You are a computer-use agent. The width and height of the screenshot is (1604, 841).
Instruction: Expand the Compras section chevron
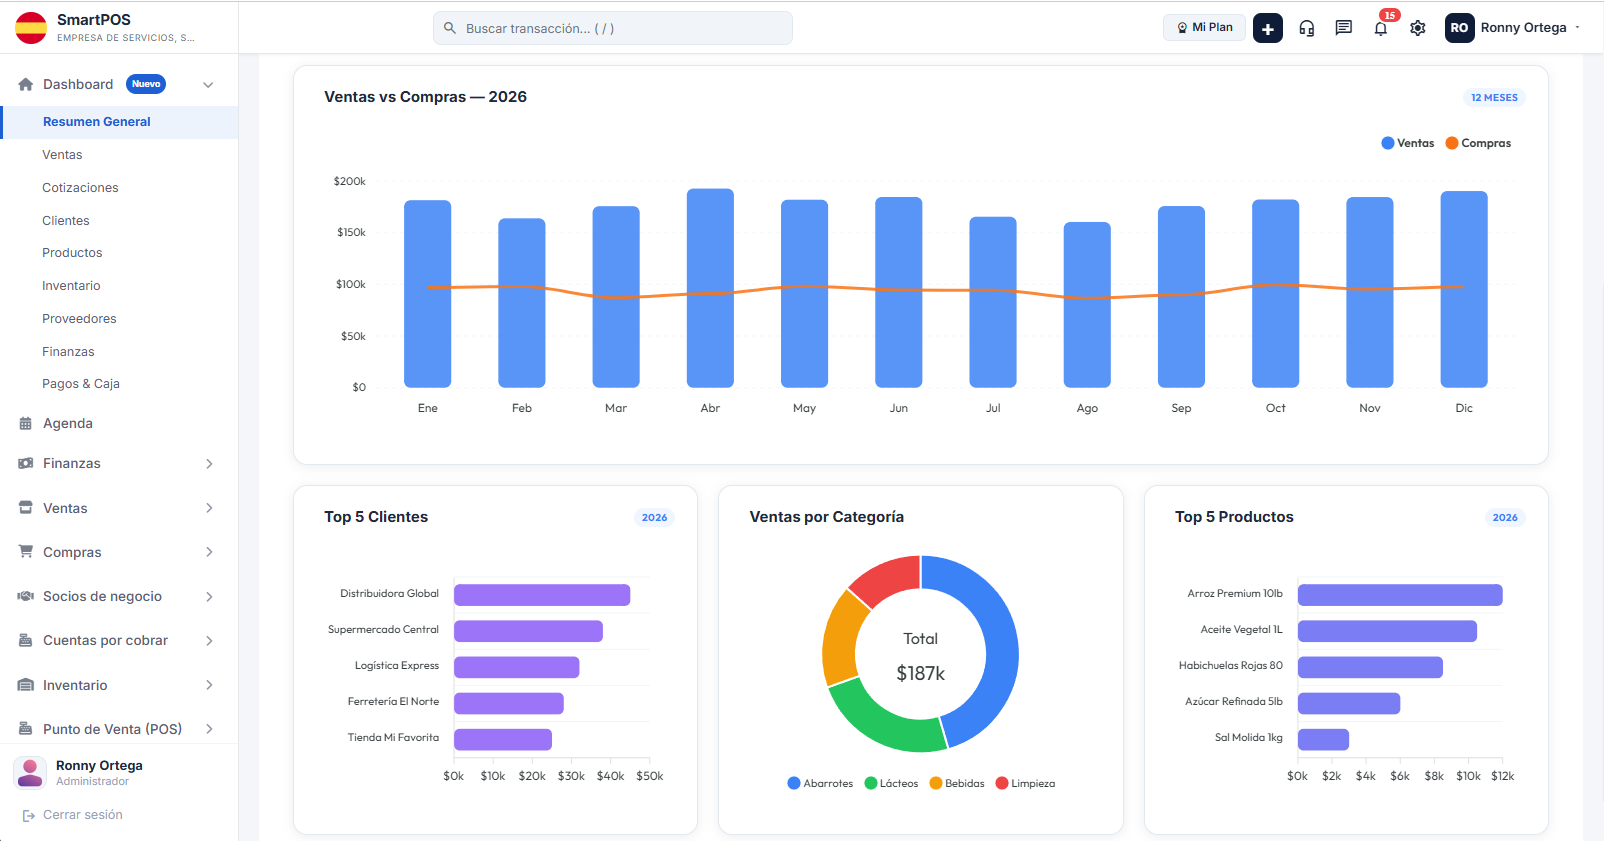(209, 552)
